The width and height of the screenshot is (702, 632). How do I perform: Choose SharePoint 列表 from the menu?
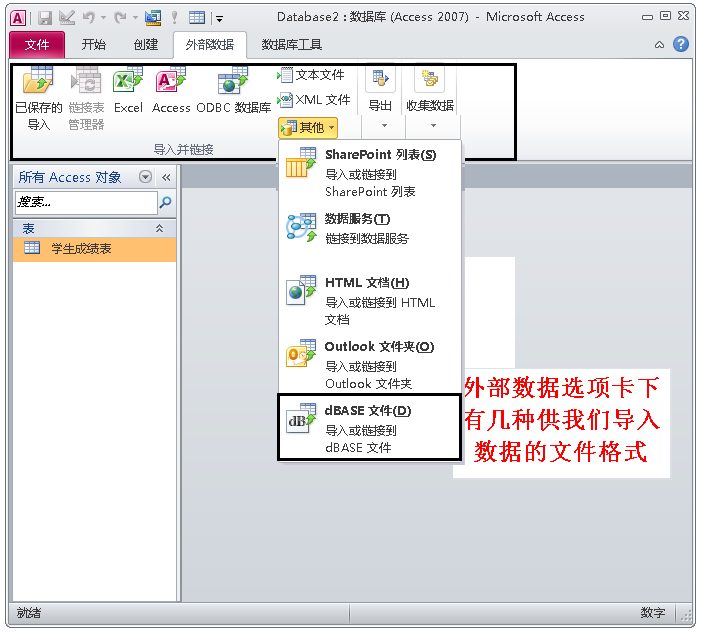370,172
